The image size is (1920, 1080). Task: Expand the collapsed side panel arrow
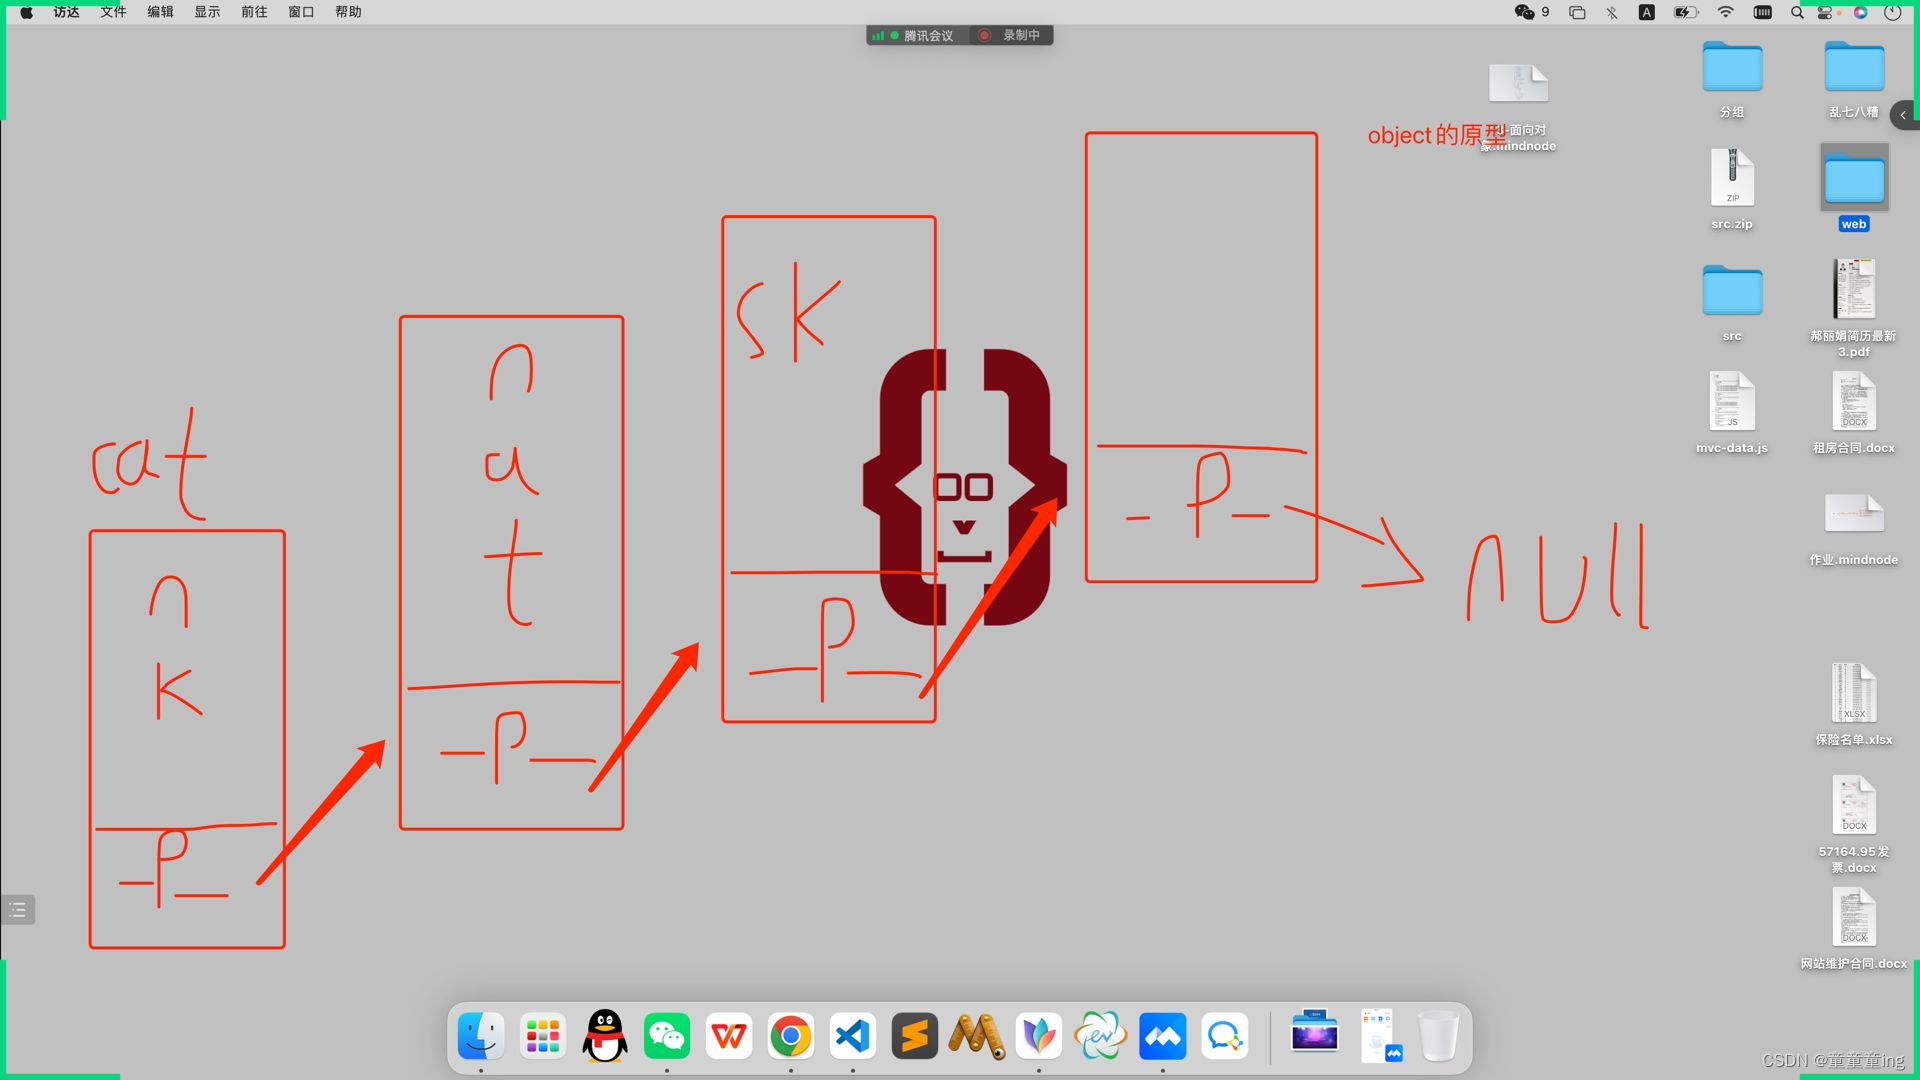tap(1903, 115)
